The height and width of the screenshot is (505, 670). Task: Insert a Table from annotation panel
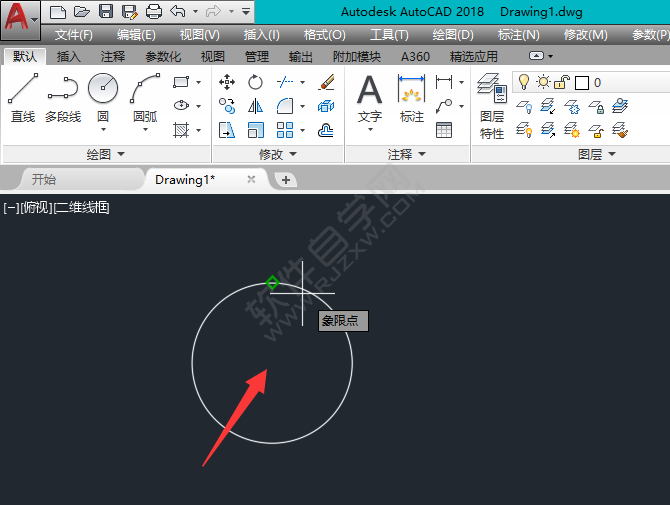coord(444,130)
